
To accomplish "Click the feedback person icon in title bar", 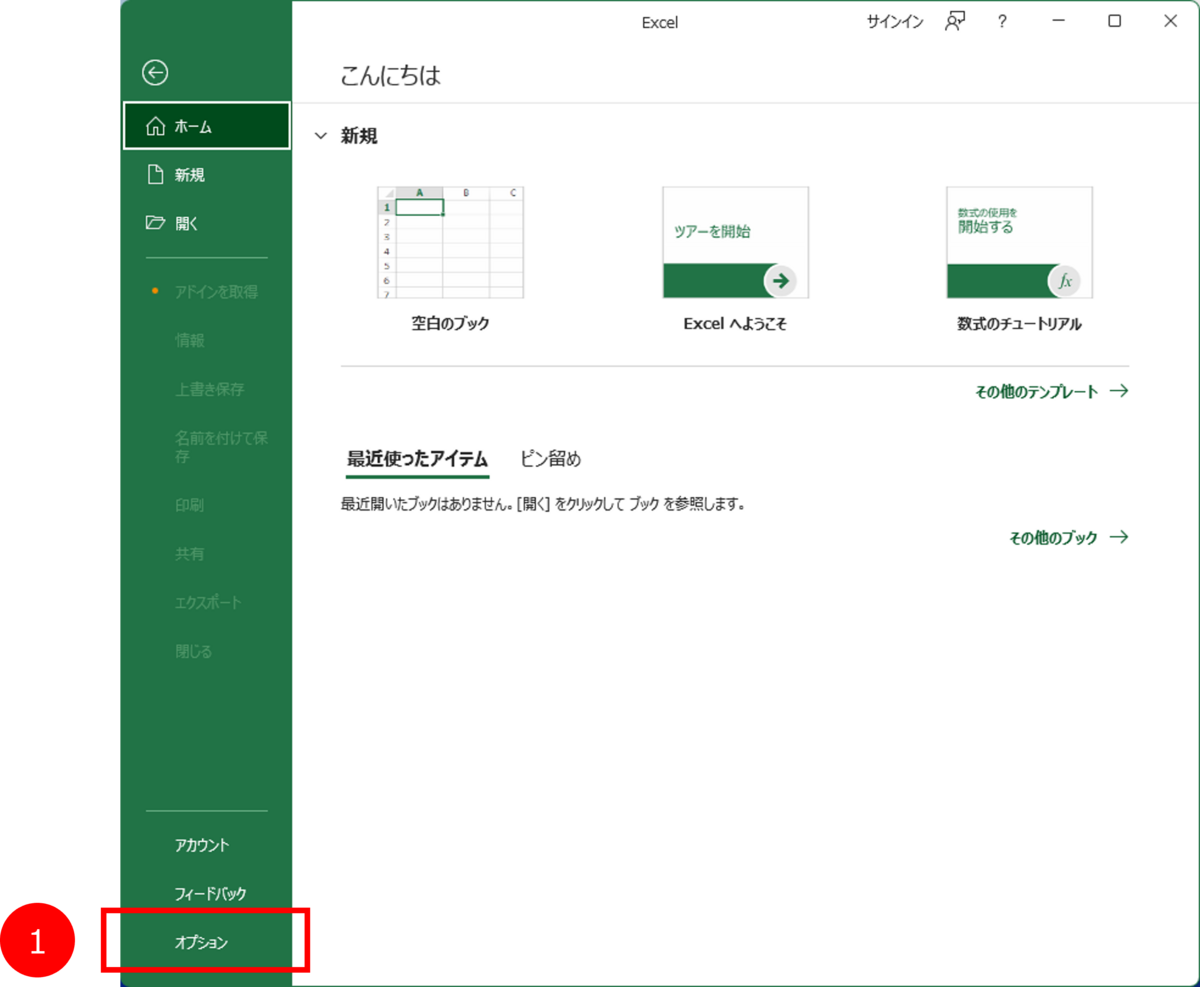I will pos(955,21).
